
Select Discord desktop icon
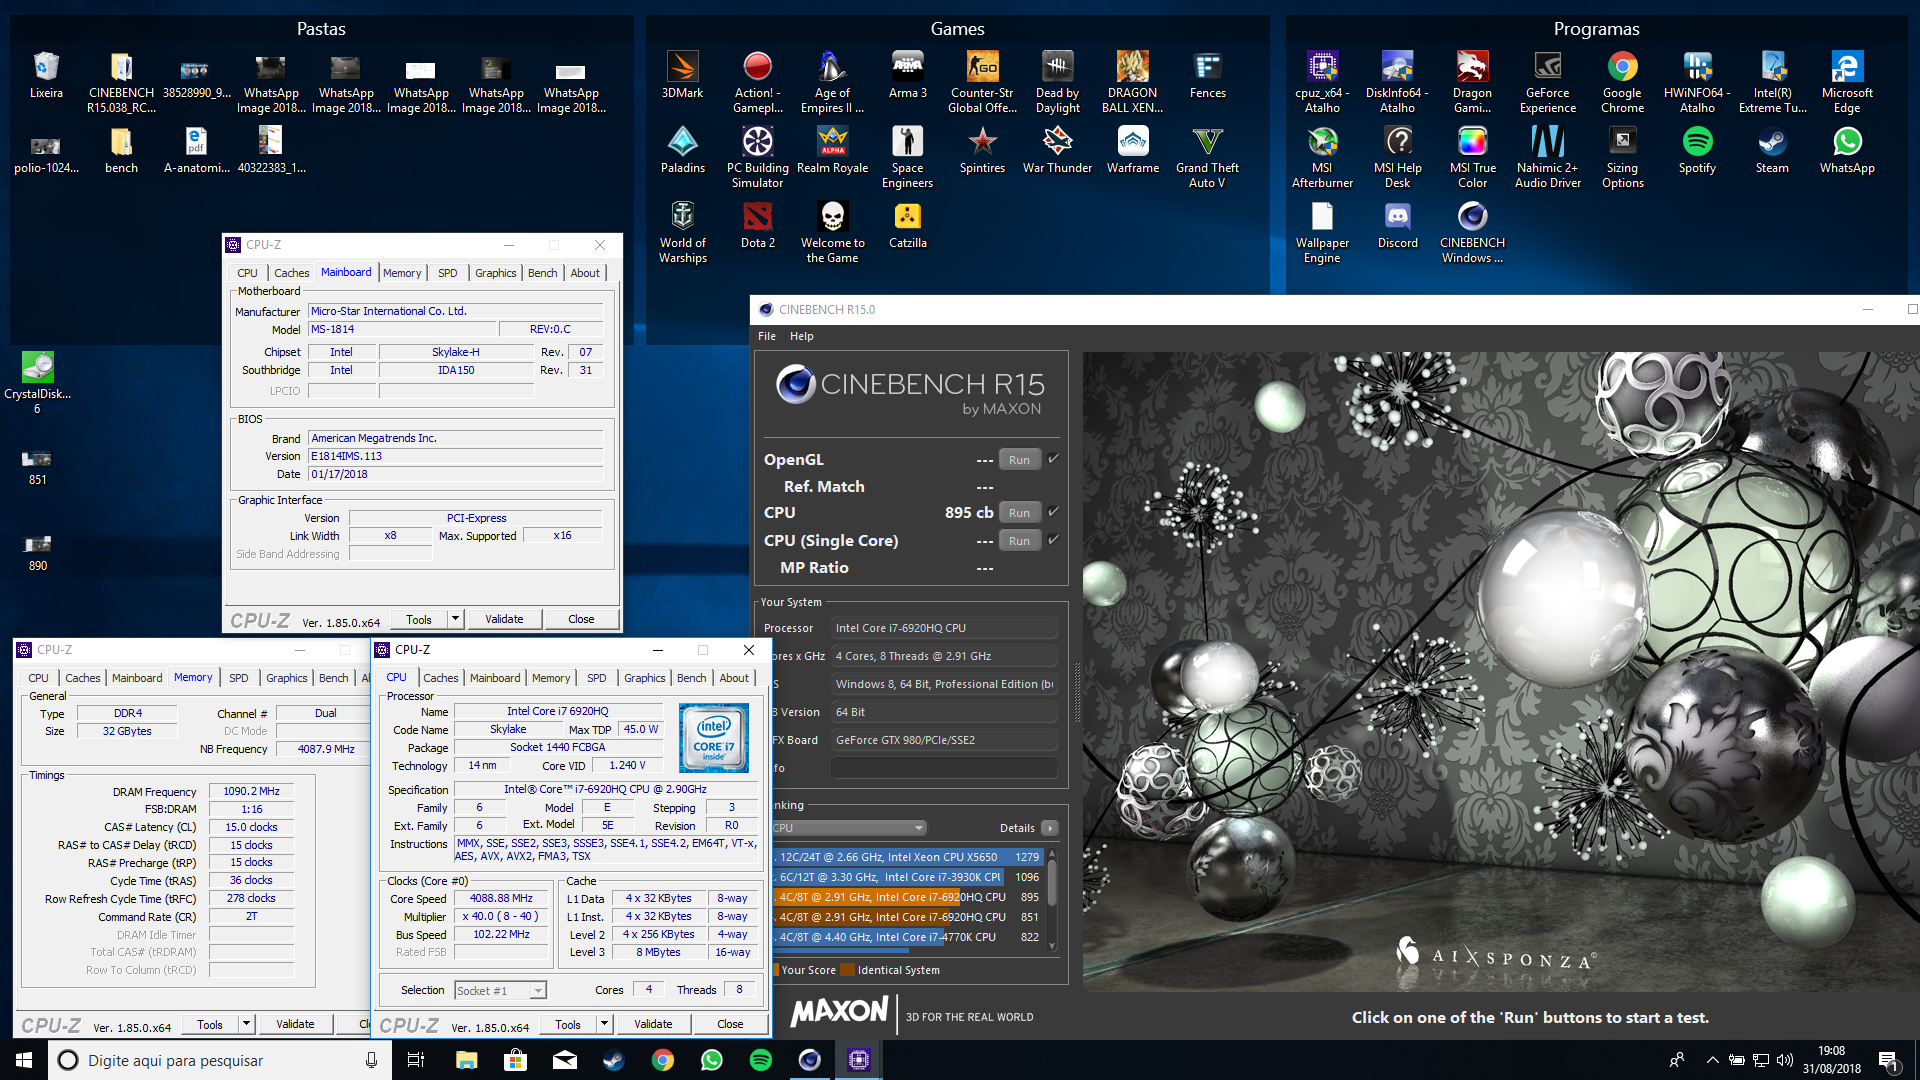pos(1397,225)
